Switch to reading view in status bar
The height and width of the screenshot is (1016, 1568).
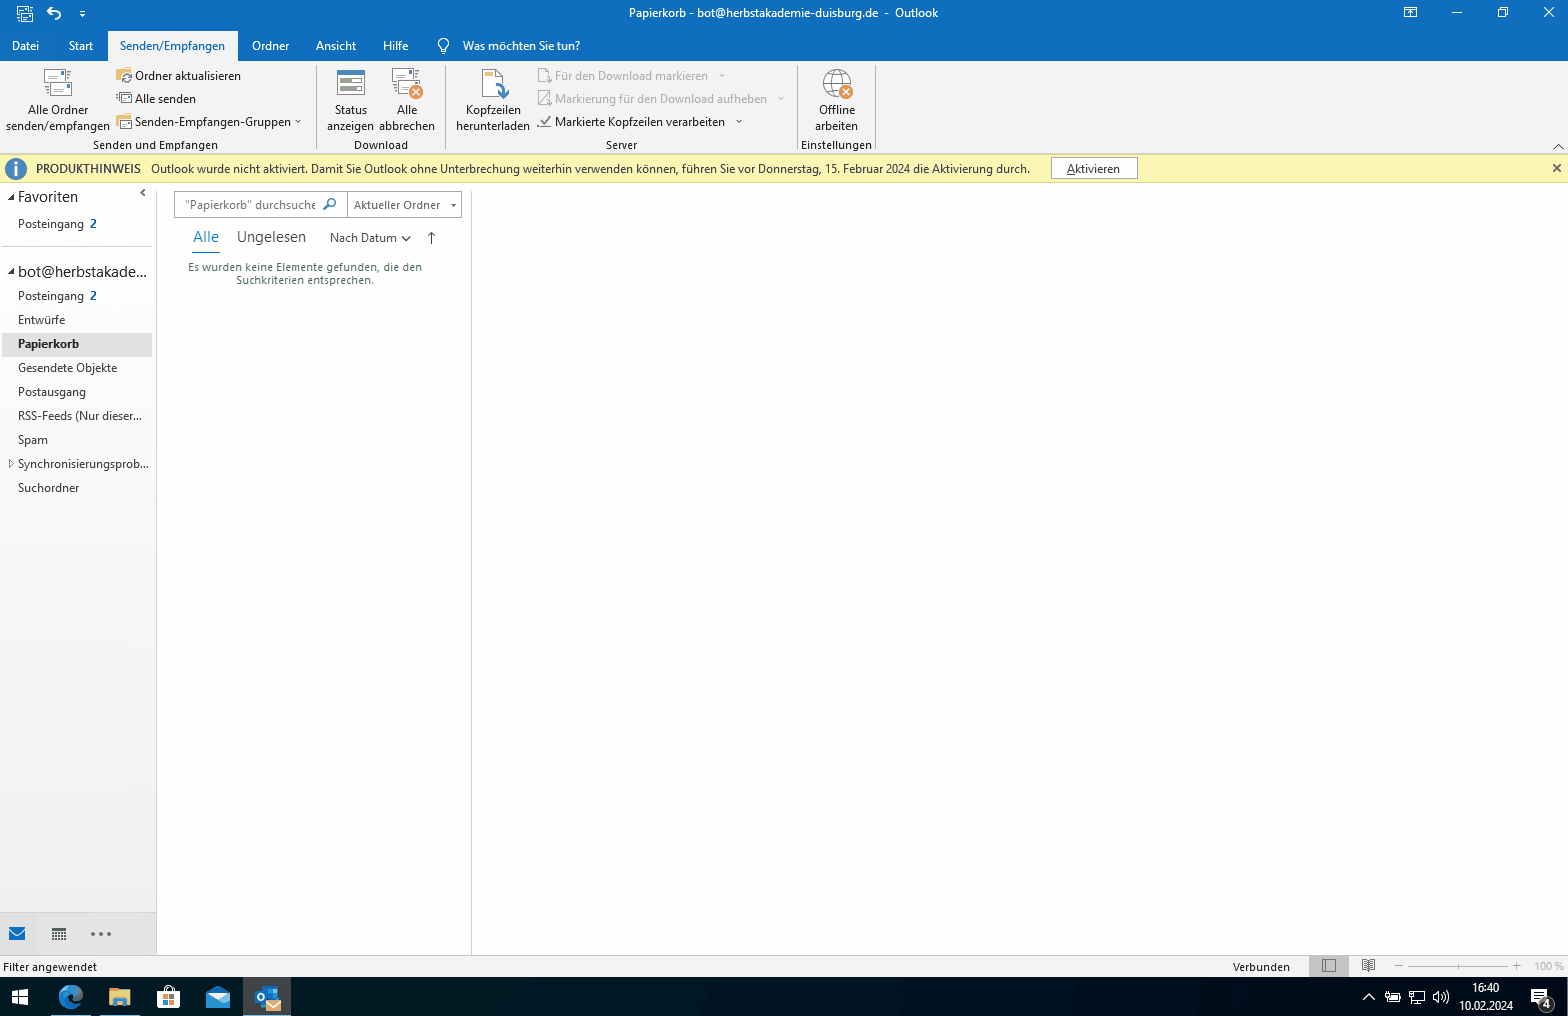coord(1369,966)
